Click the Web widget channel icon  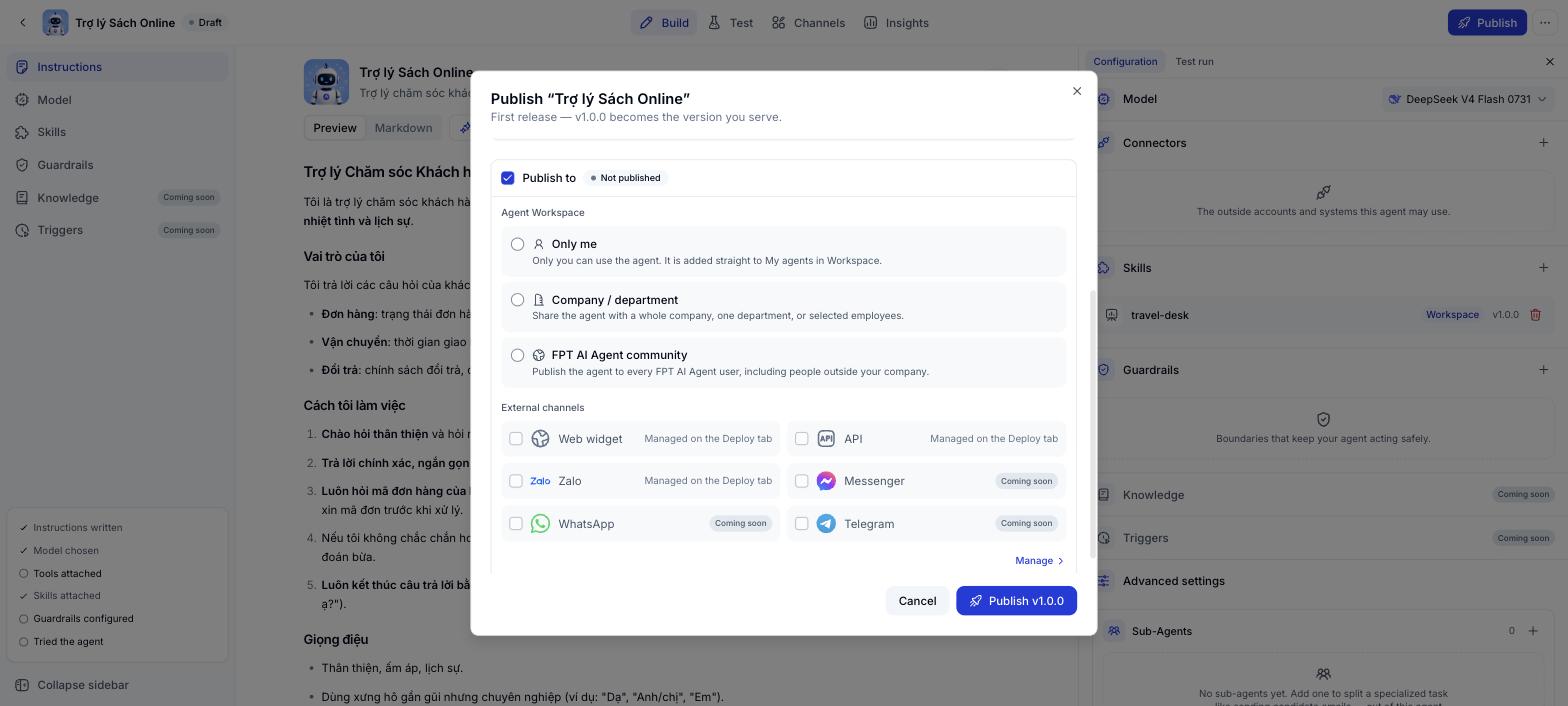point(540,439)
